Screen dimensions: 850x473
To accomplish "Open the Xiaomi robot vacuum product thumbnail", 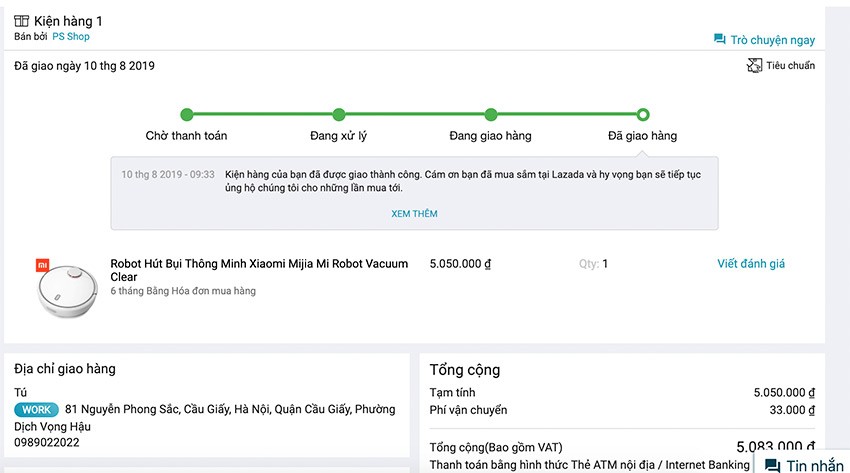I will coord(67,289).
